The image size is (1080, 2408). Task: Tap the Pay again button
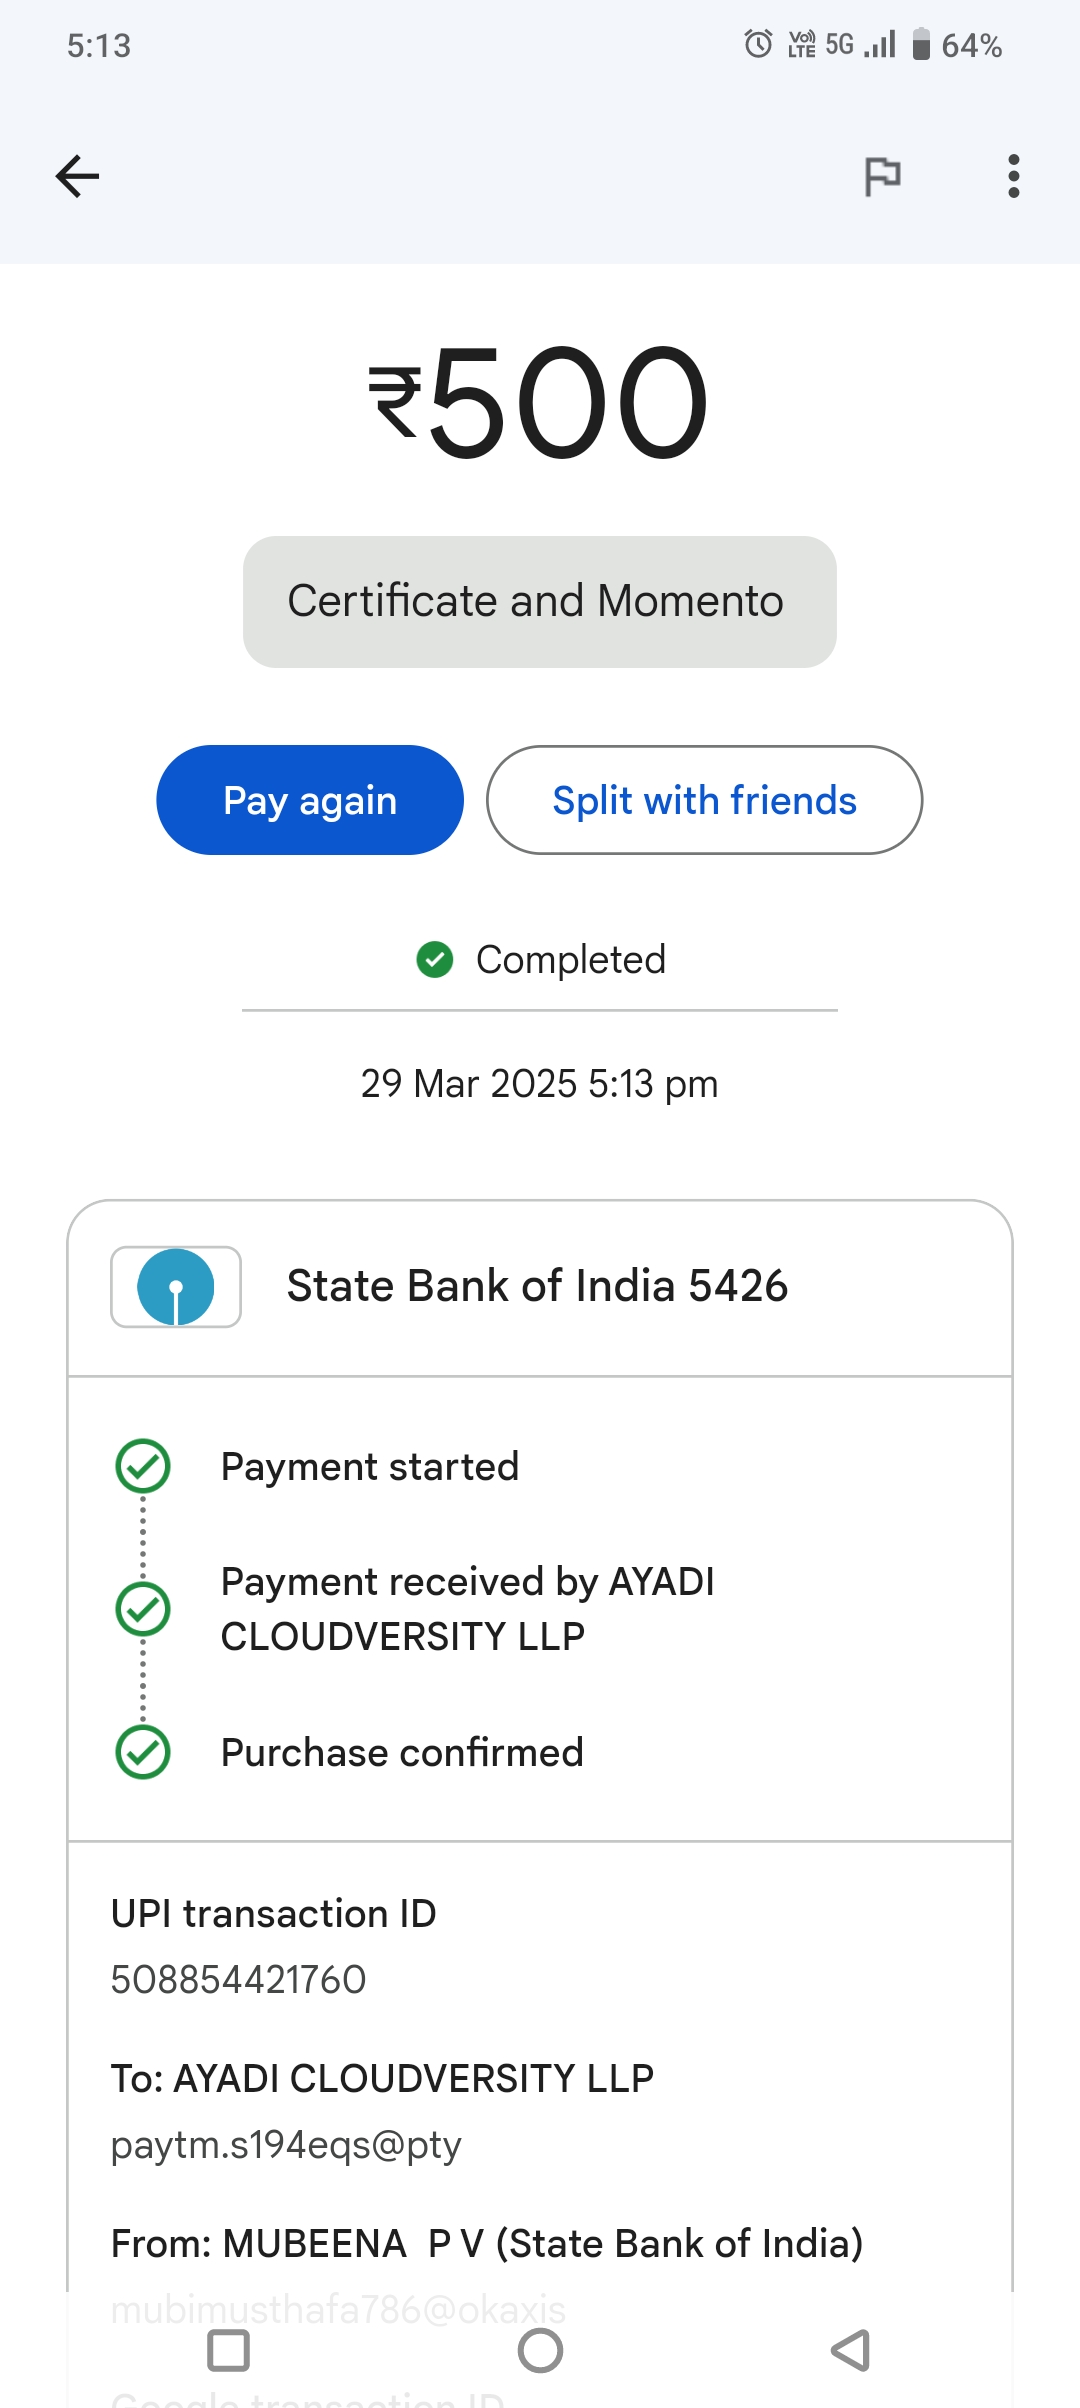pyautogui.click(x=310, y=800)
